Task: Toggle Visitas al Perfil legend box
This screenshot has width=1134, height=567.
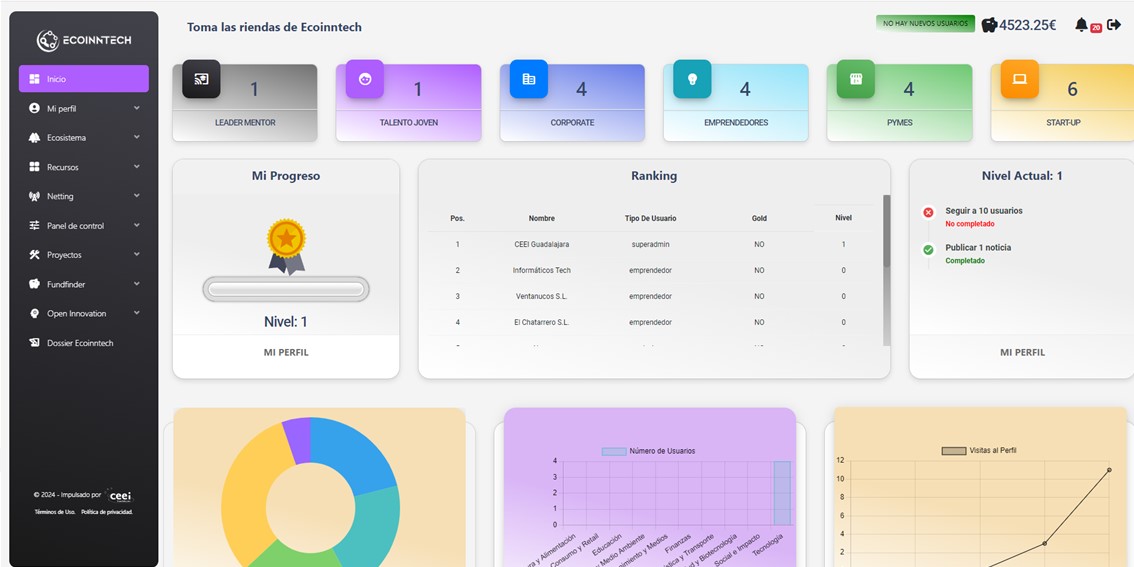Action: (953, 451)
